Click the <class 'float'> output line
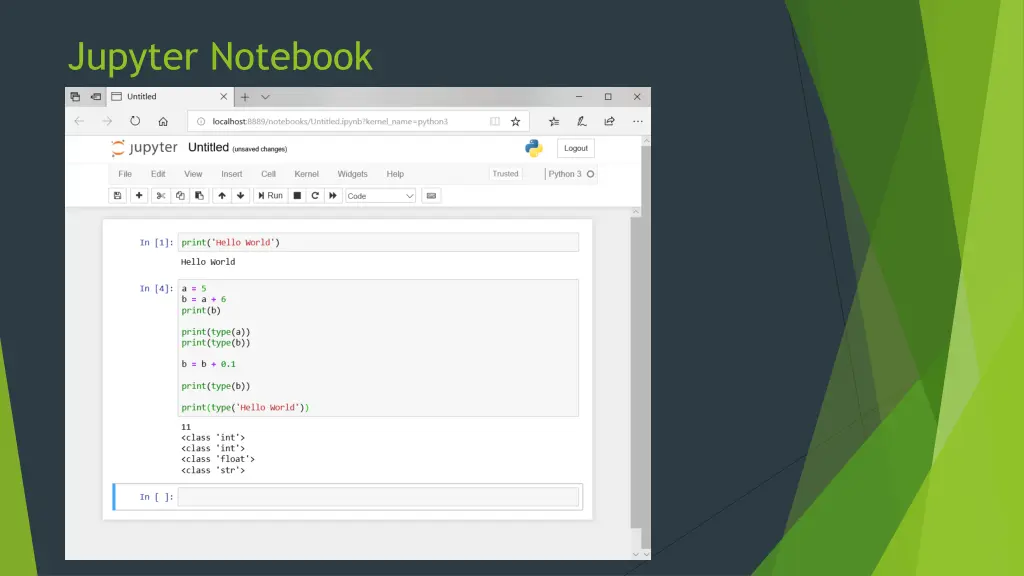 click(x=217, y=459)
